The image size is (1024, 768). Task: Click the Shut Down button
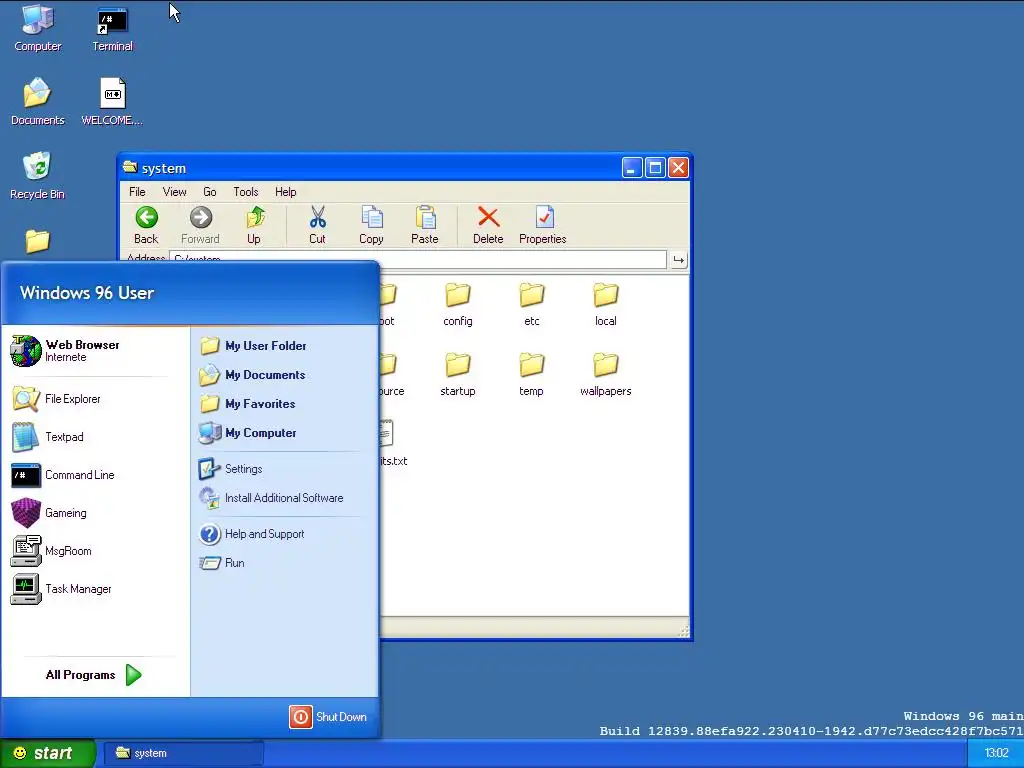click(328, 716)
